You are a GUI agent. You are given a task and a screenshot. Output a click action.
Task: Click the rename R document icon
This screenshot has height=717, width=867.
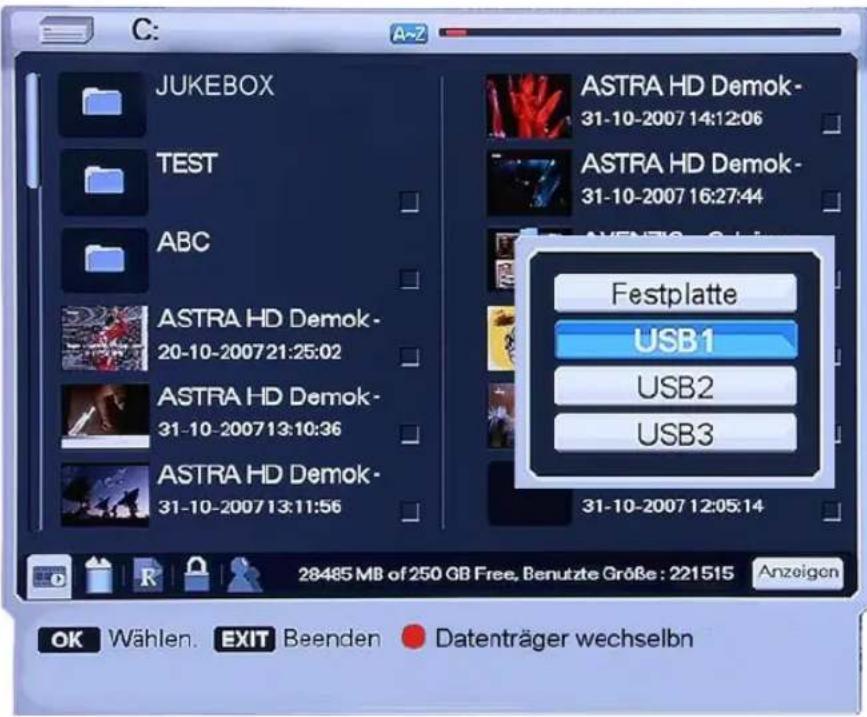tap(148, 576)
